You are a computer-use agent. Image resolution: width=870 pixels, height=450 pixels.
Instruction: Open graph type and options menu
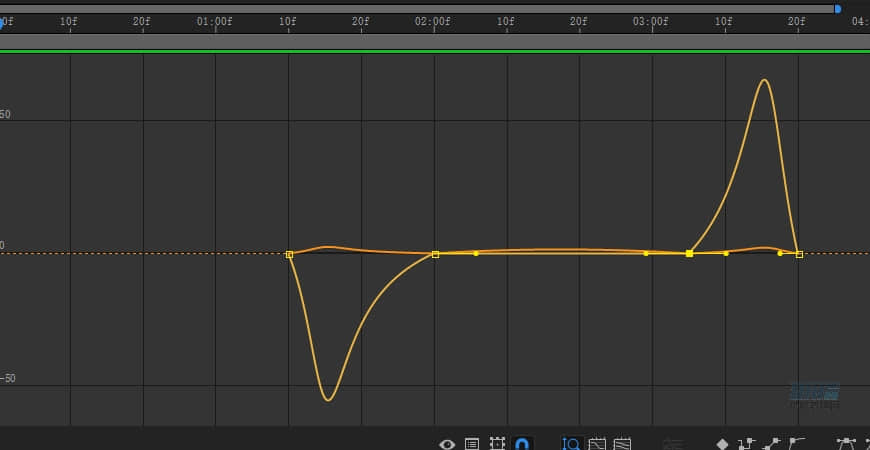point(472,443)
